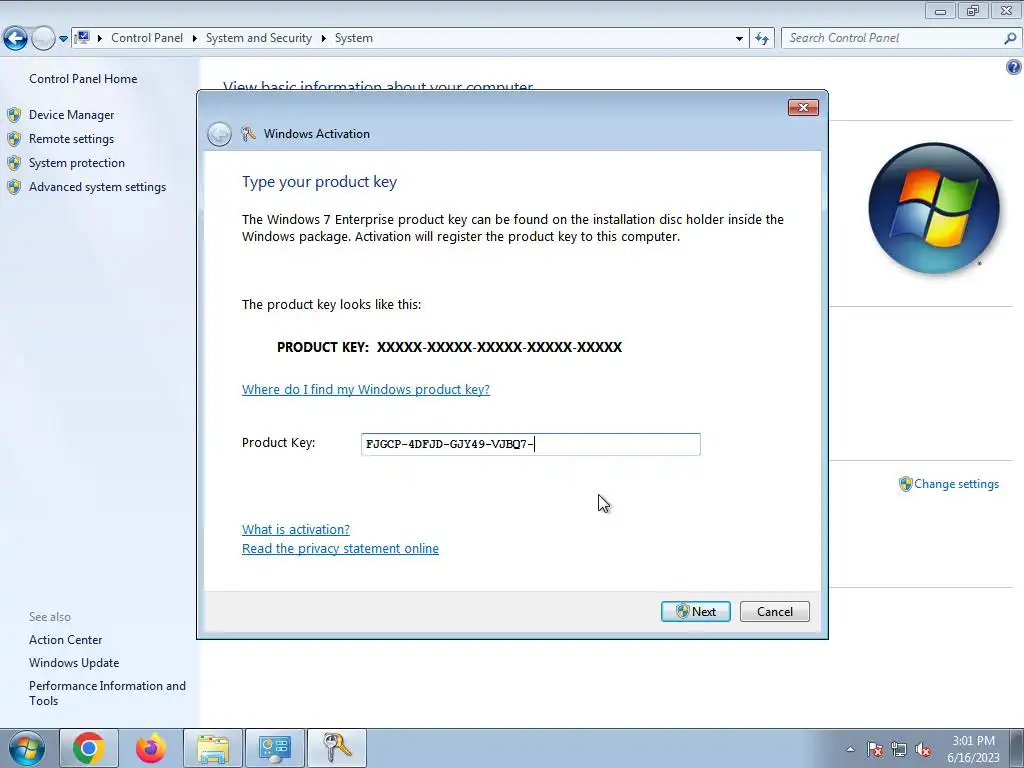This screenshot has height=768, width=1024.
Task: Click the shield icon next to Remote settings
Action: pos(14,139)
